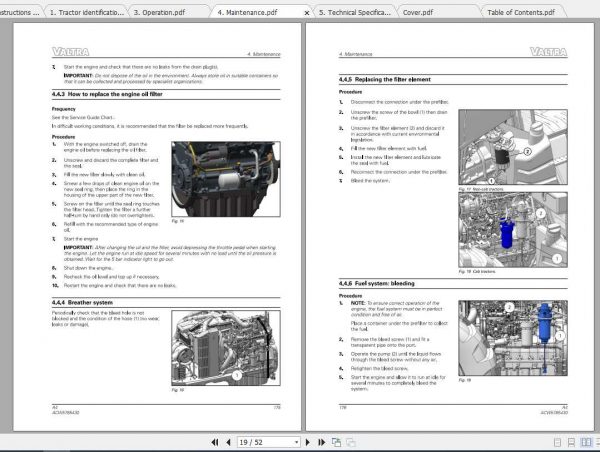Switch to single page layout view
Screen dimensions: 600x452
pos(558,442)
